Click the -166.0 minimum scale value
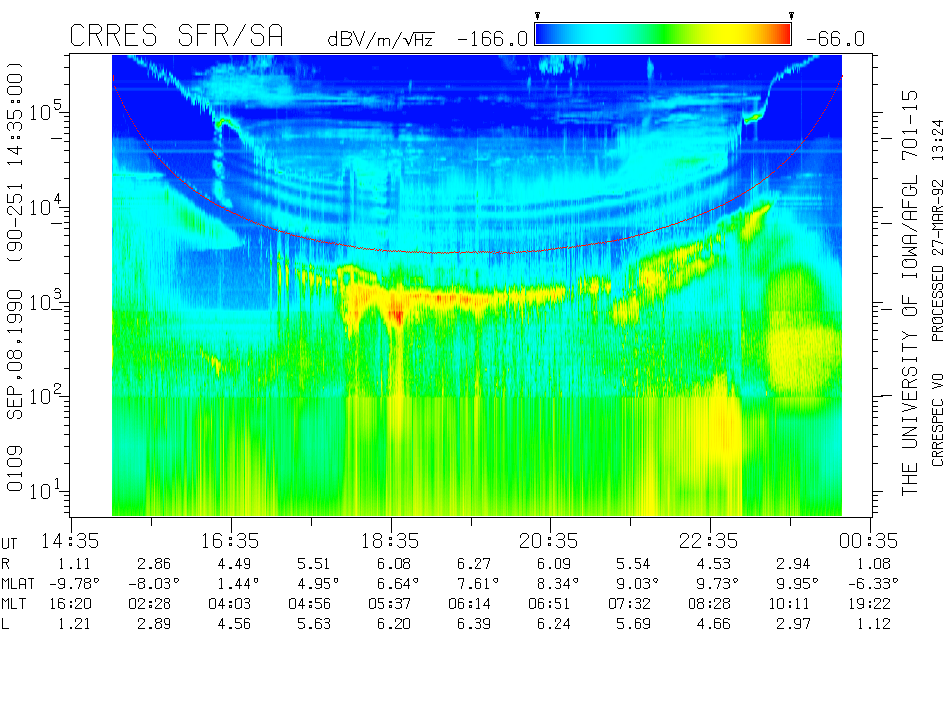 point(491,39)
